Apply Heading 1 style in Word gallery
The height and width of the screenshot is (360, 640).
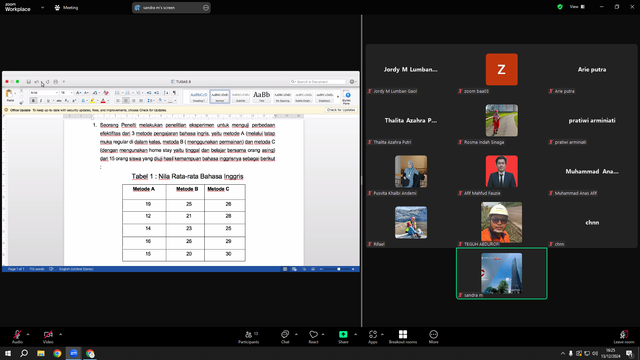pos(198,96)
